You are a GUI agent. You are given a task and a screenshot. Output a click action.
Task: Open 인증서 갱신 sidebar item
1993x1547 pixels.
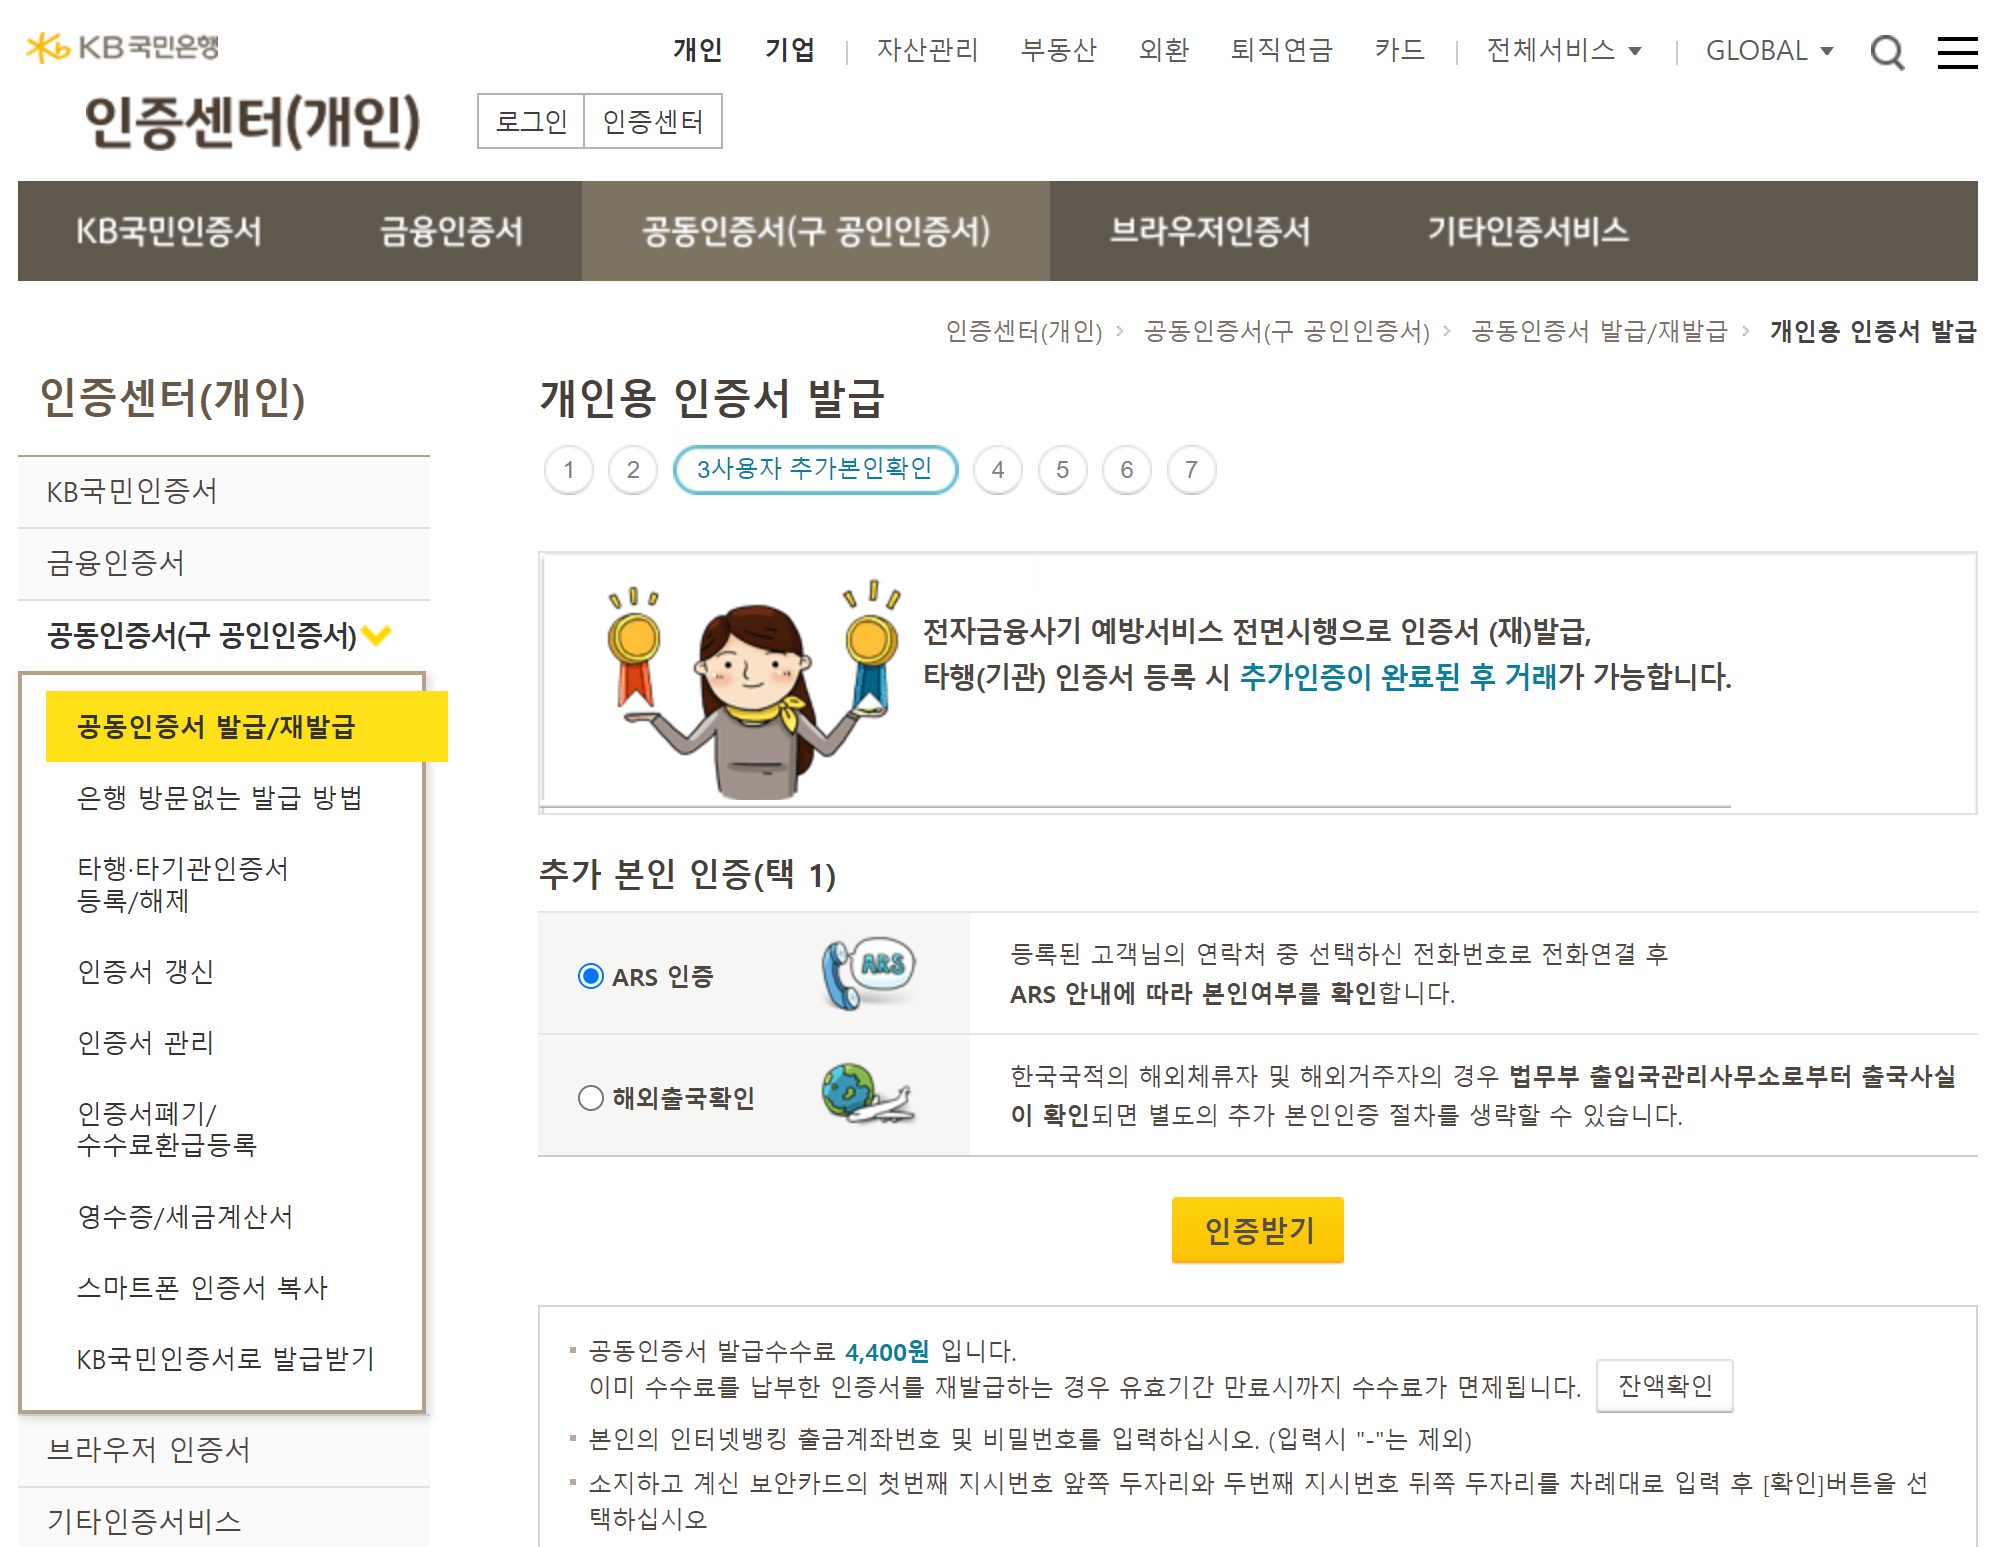click(x=146, y=972)
